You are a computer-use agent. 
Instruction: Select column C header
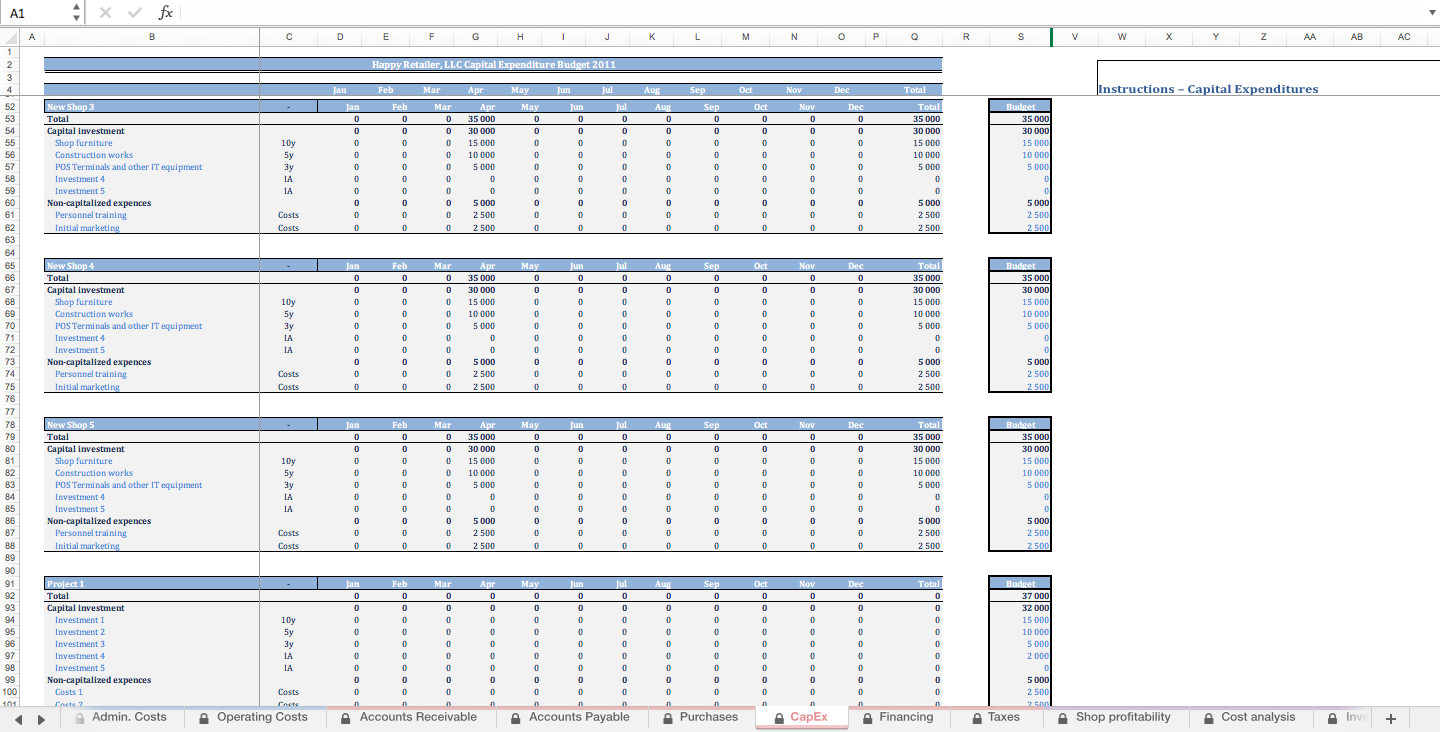click(289, 37)
